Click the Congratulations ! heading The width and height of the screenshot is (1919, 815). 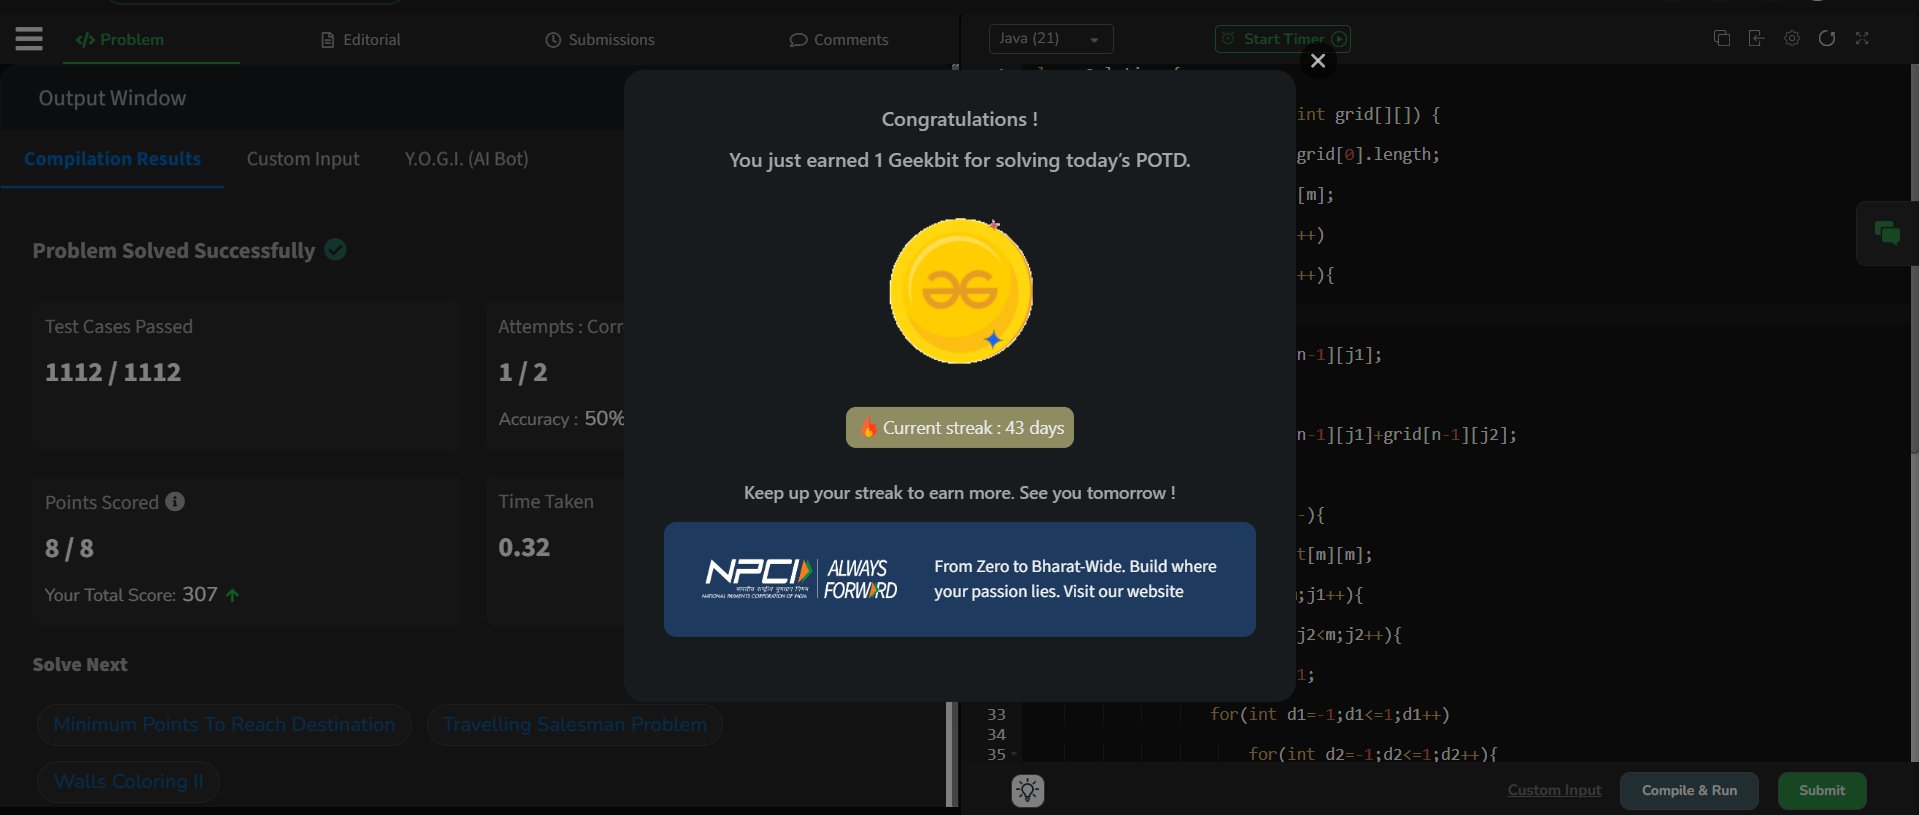[960, 119]
